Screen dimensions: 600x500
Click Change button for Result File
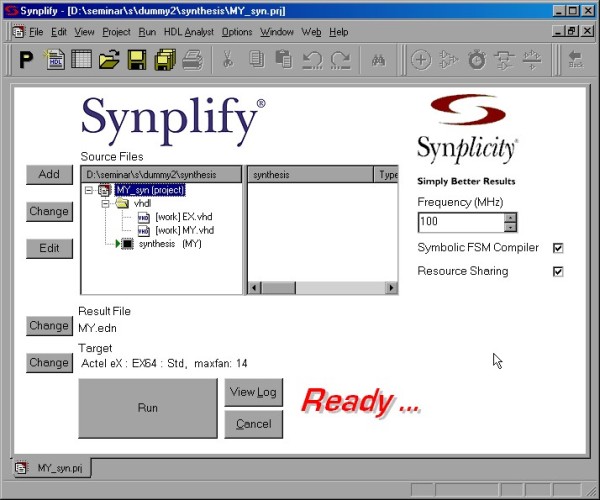click(x=49, y=326)
